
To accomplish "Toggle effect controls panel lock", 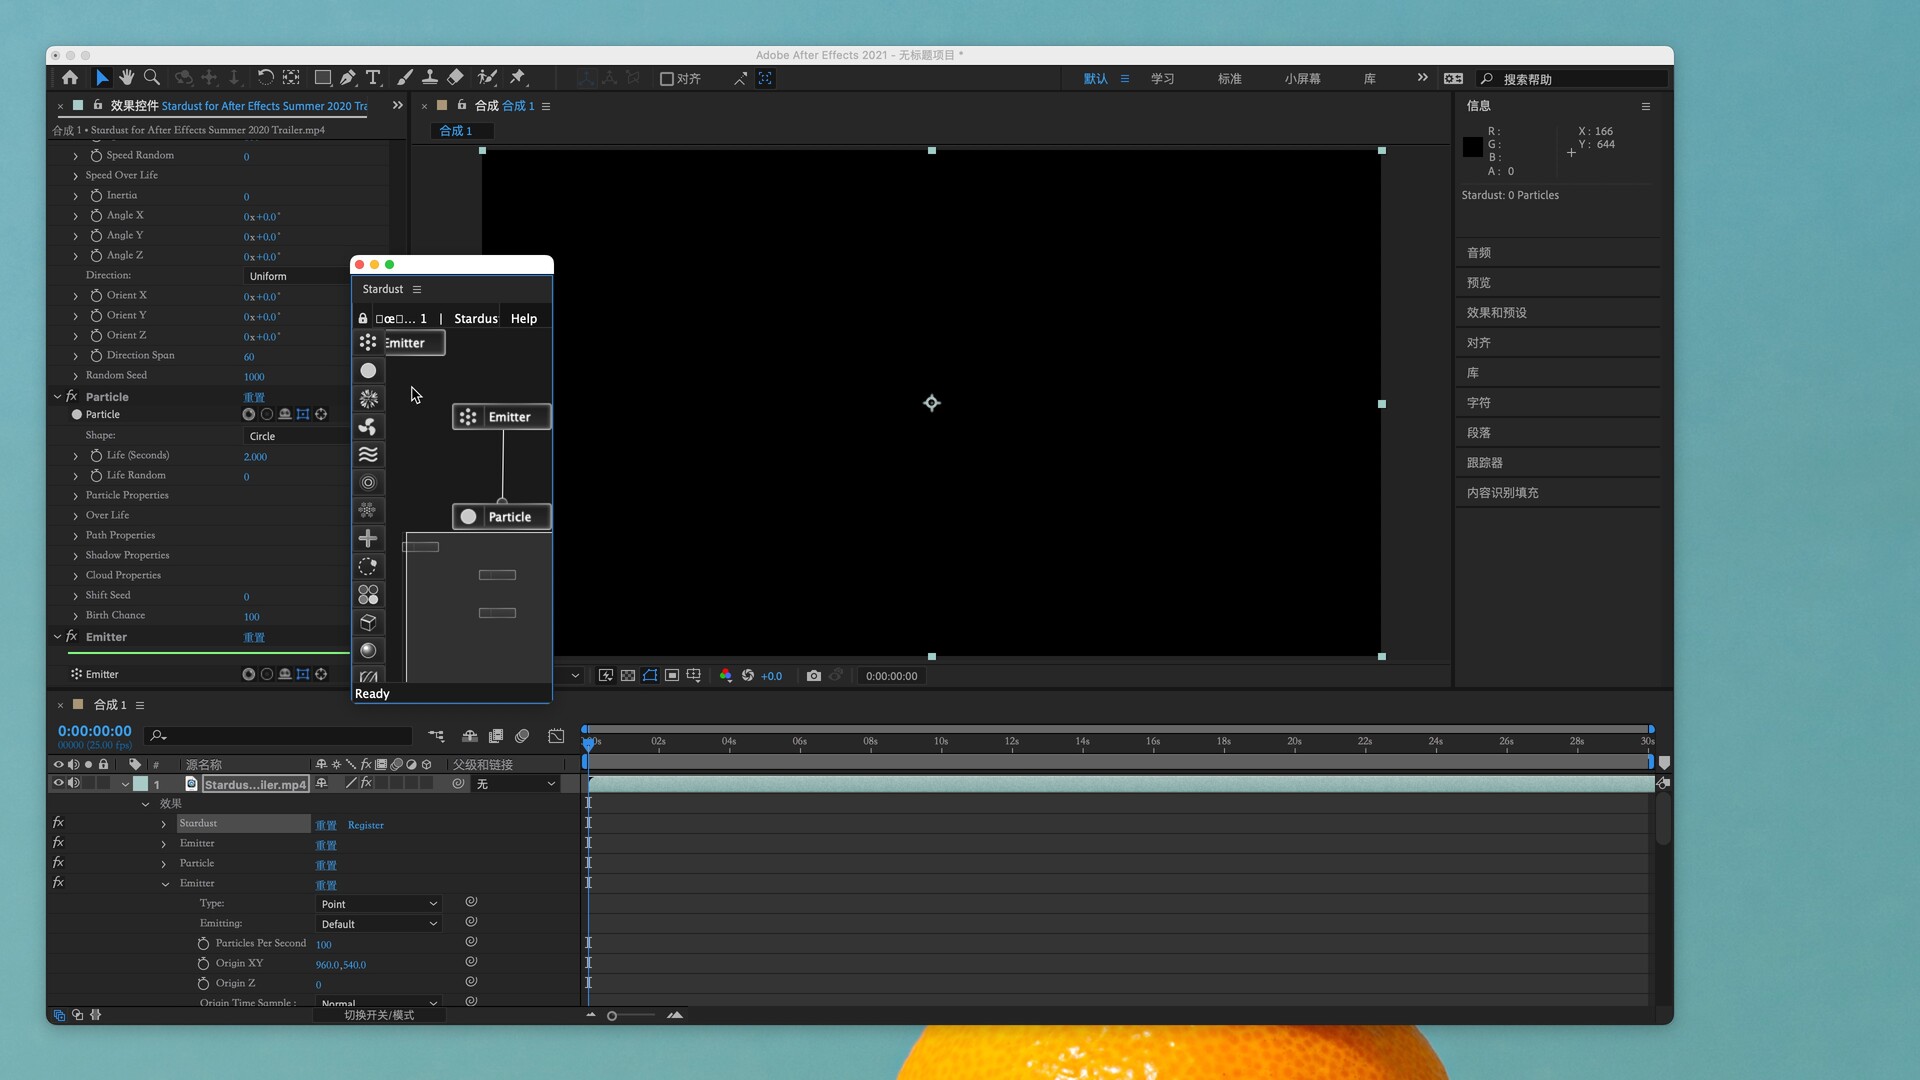I will (x=97, y=105).
